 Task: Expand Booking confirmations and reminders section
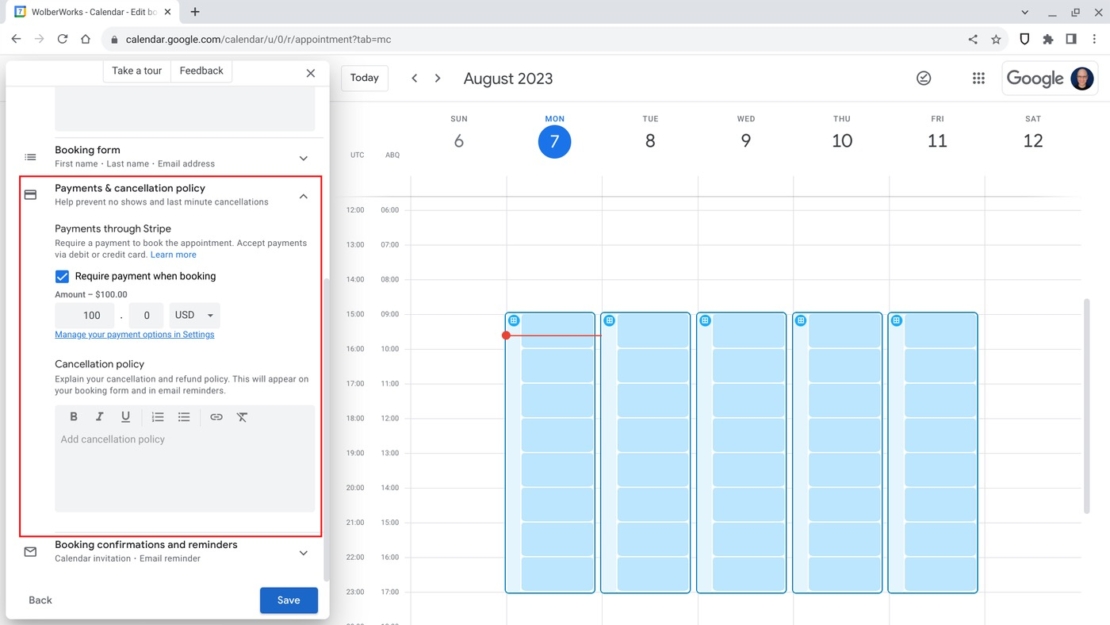303,551
